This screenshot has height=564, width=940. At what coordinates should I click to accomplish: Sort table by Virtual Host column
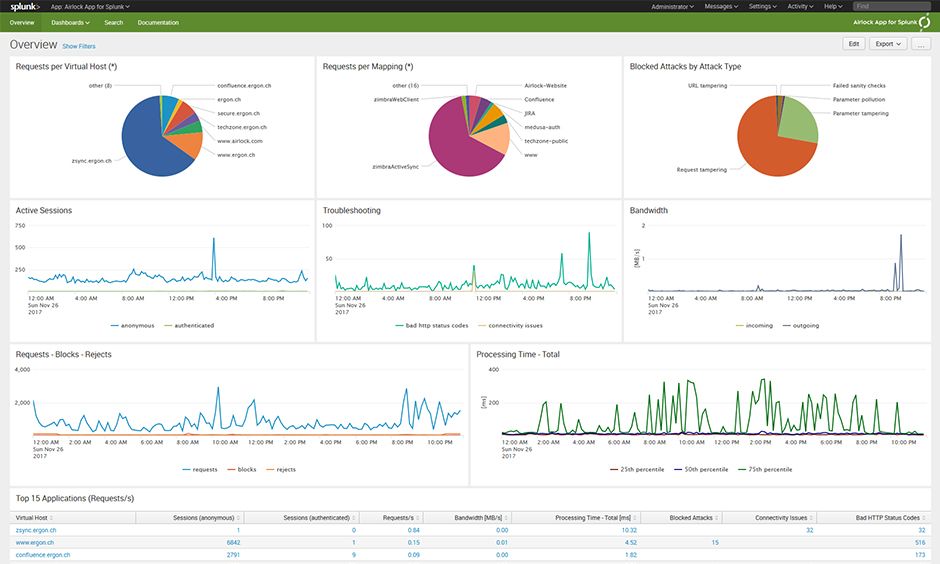(x=34, y=517)
